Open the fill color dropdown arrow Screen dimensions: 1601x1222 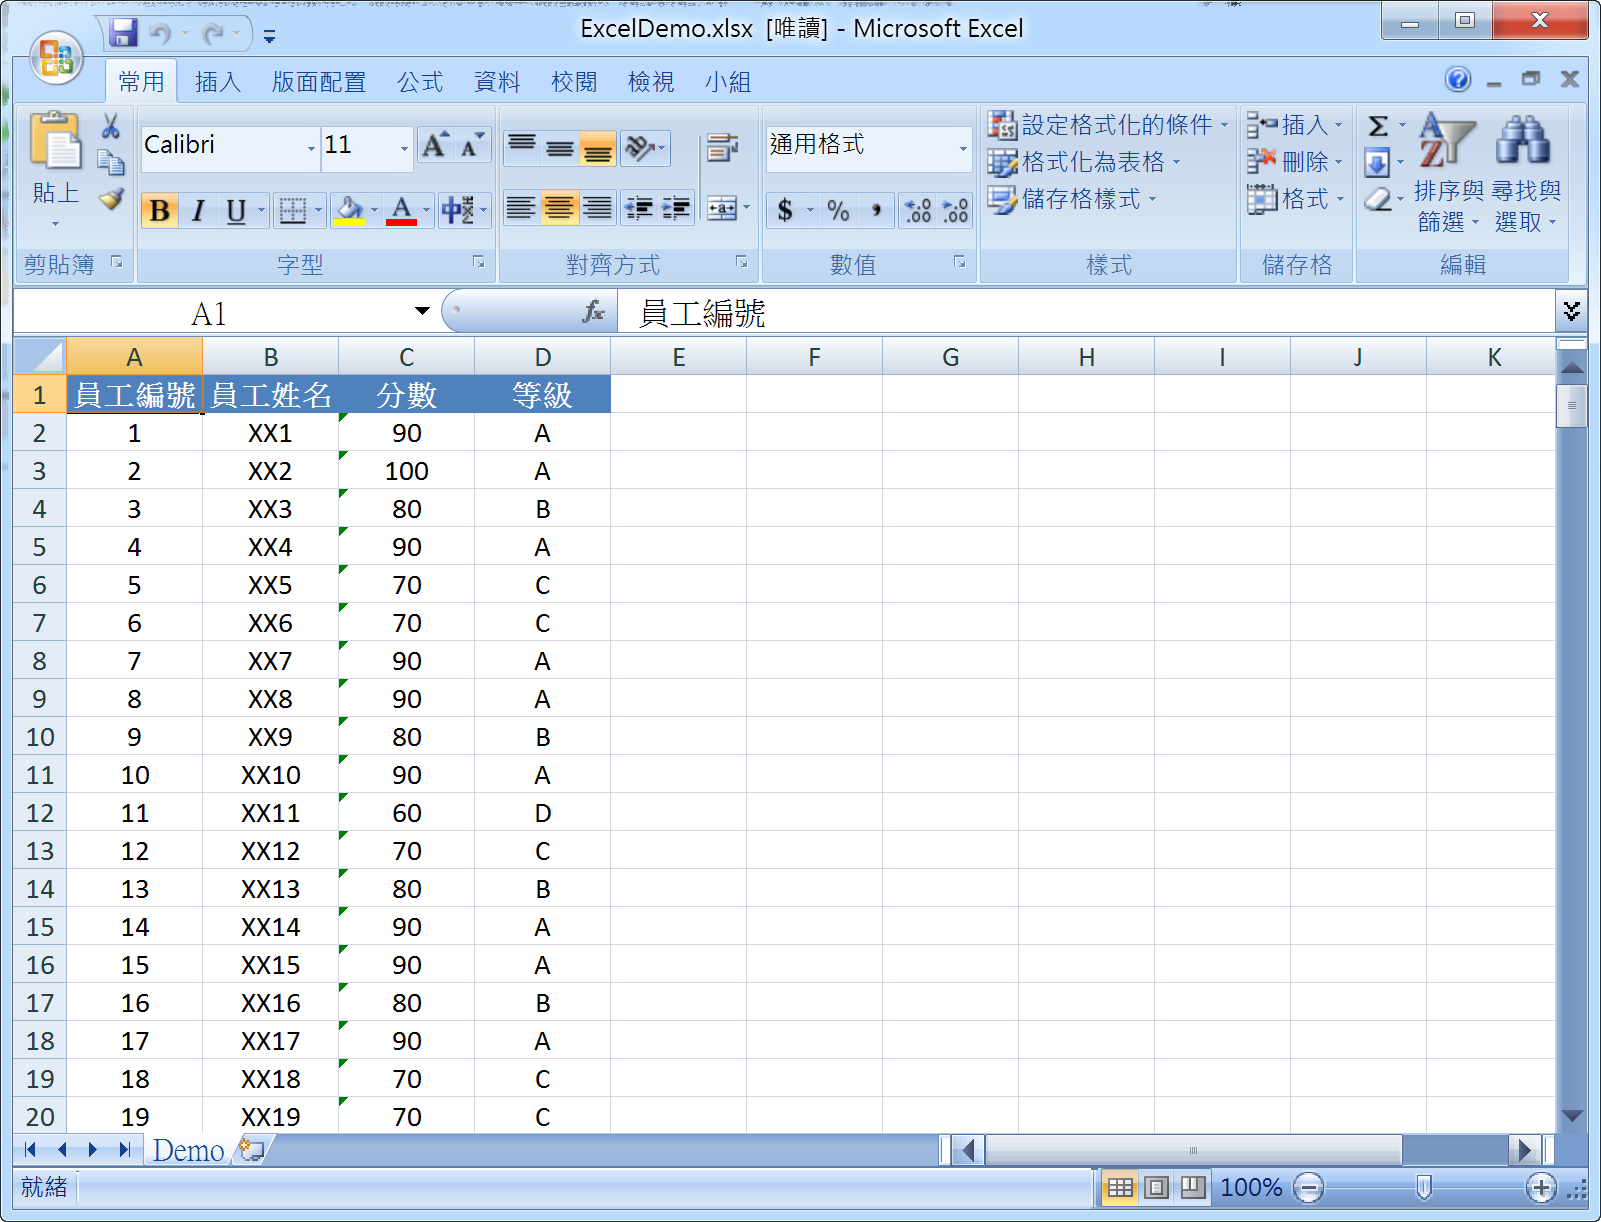coord(375,211)
